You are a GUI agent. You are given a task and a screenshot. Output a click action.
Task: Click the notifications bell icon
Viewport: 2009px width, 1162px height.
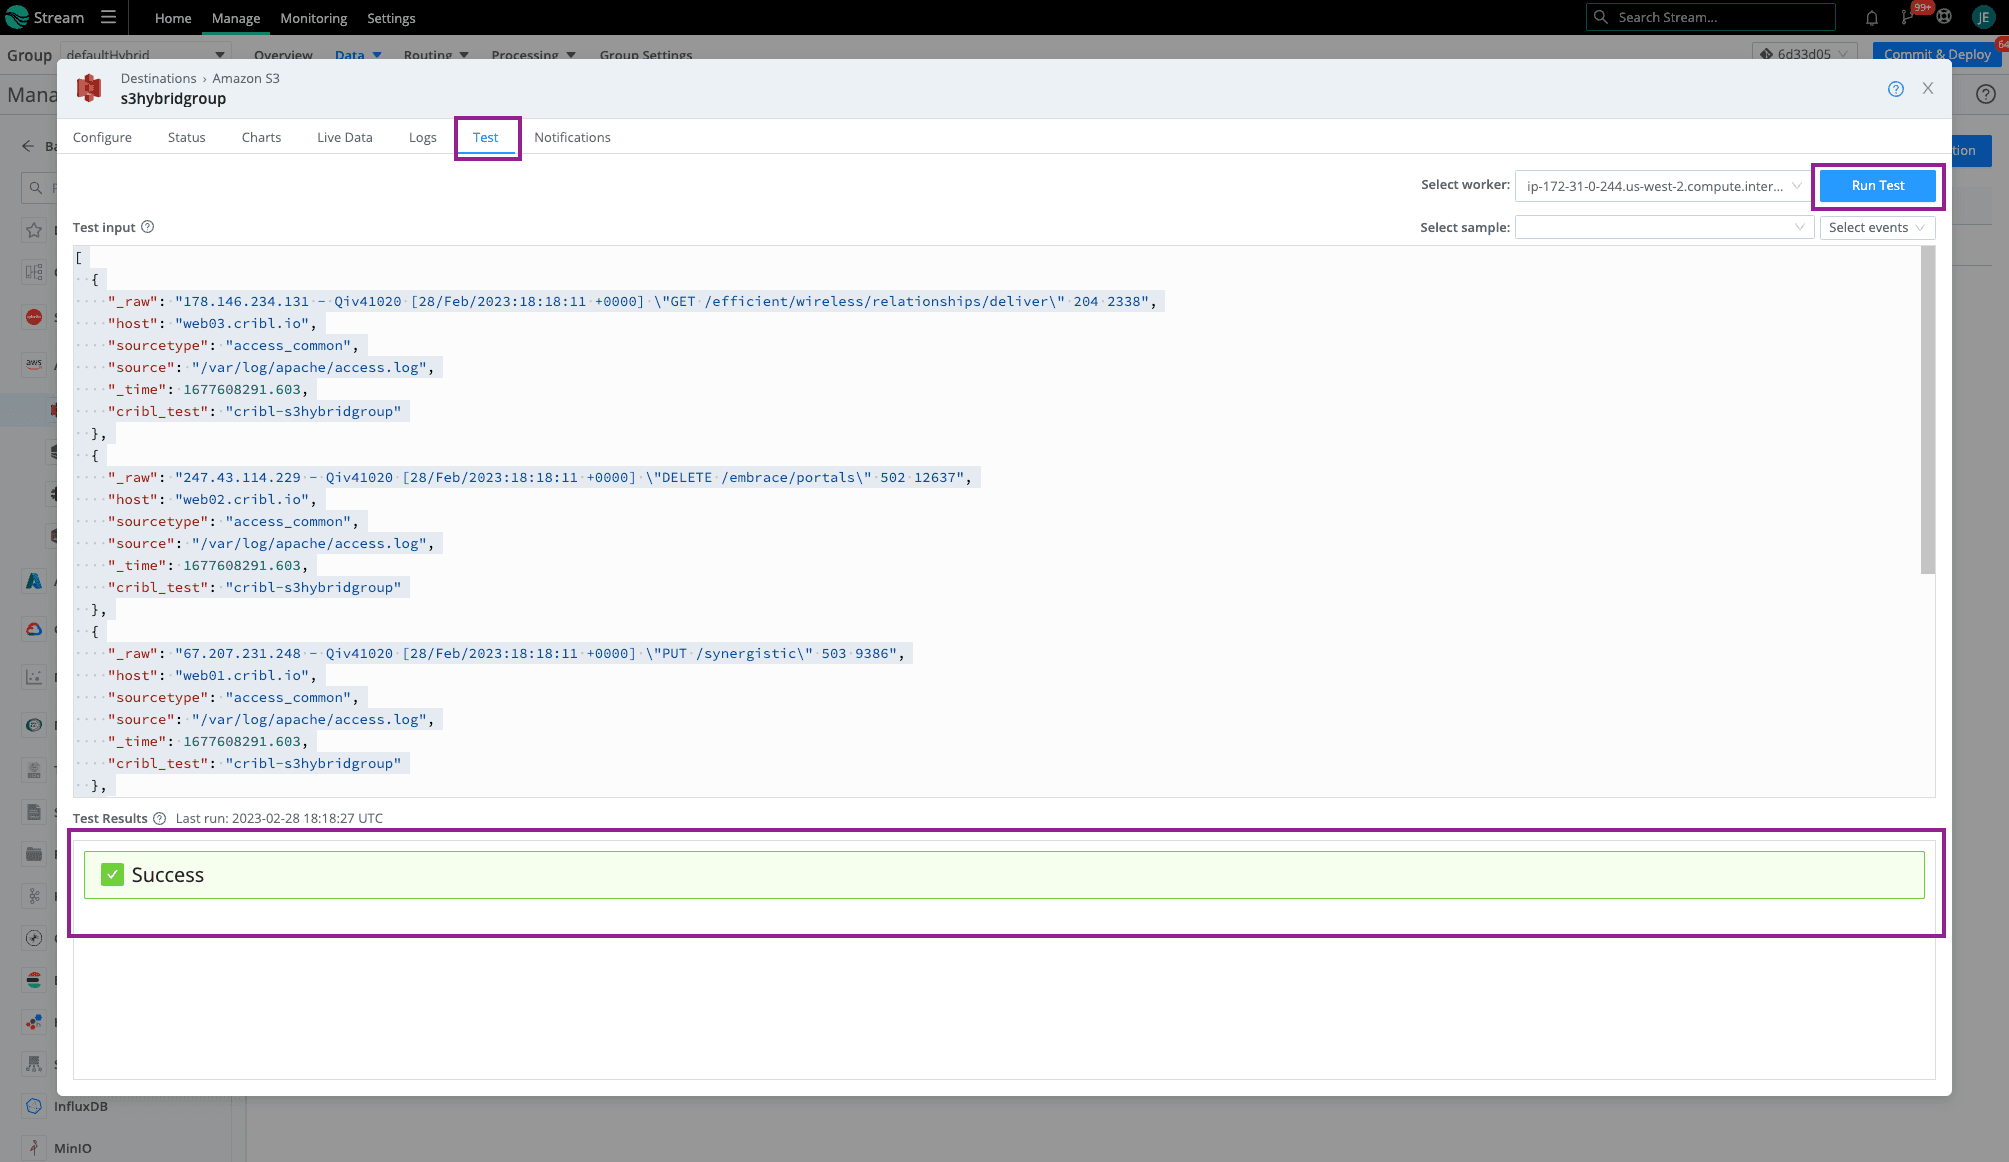click(1872, 17)
